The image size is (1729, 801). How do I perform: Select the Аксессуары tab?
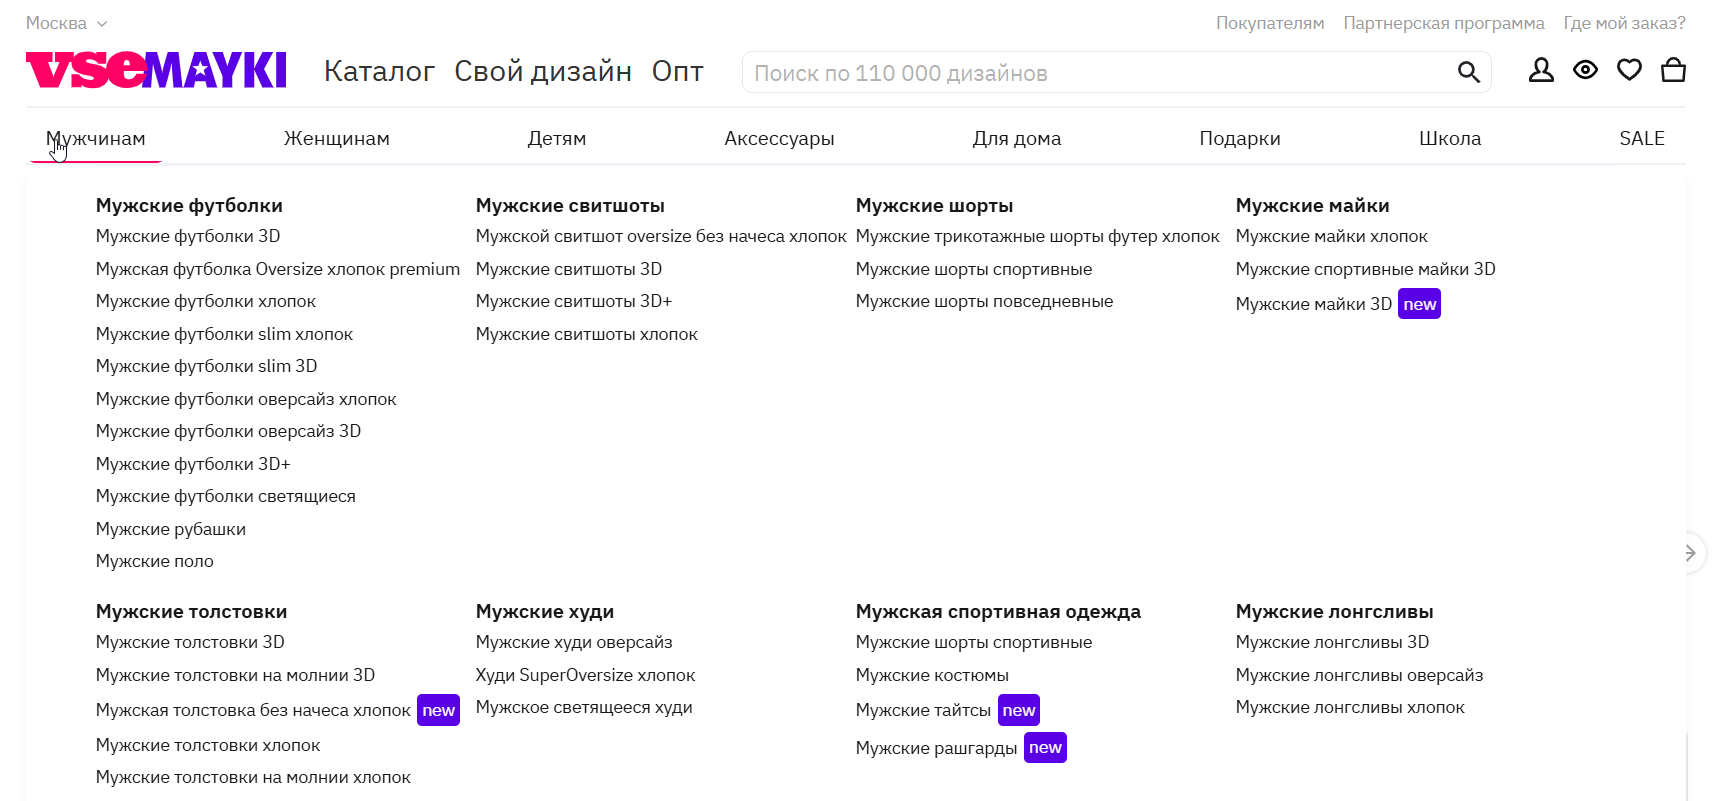point(779,138)
